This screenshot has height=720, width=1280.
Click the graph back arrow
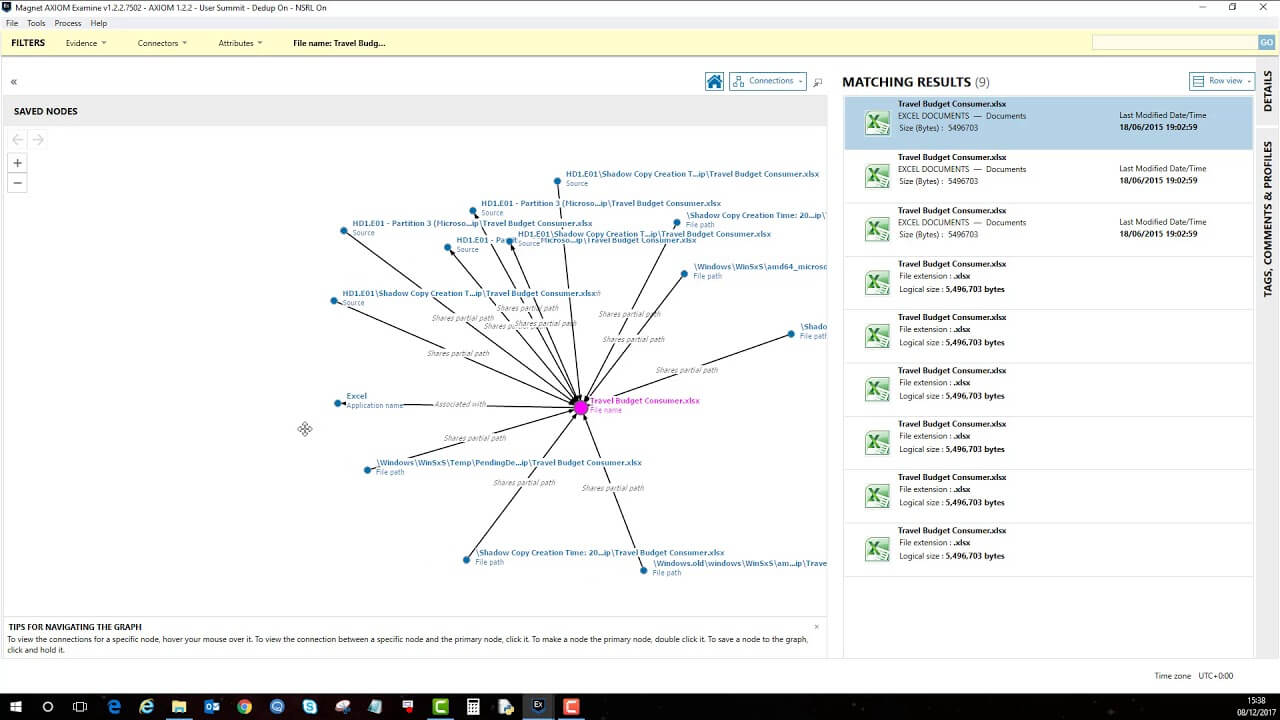click(x=17, y=140)
